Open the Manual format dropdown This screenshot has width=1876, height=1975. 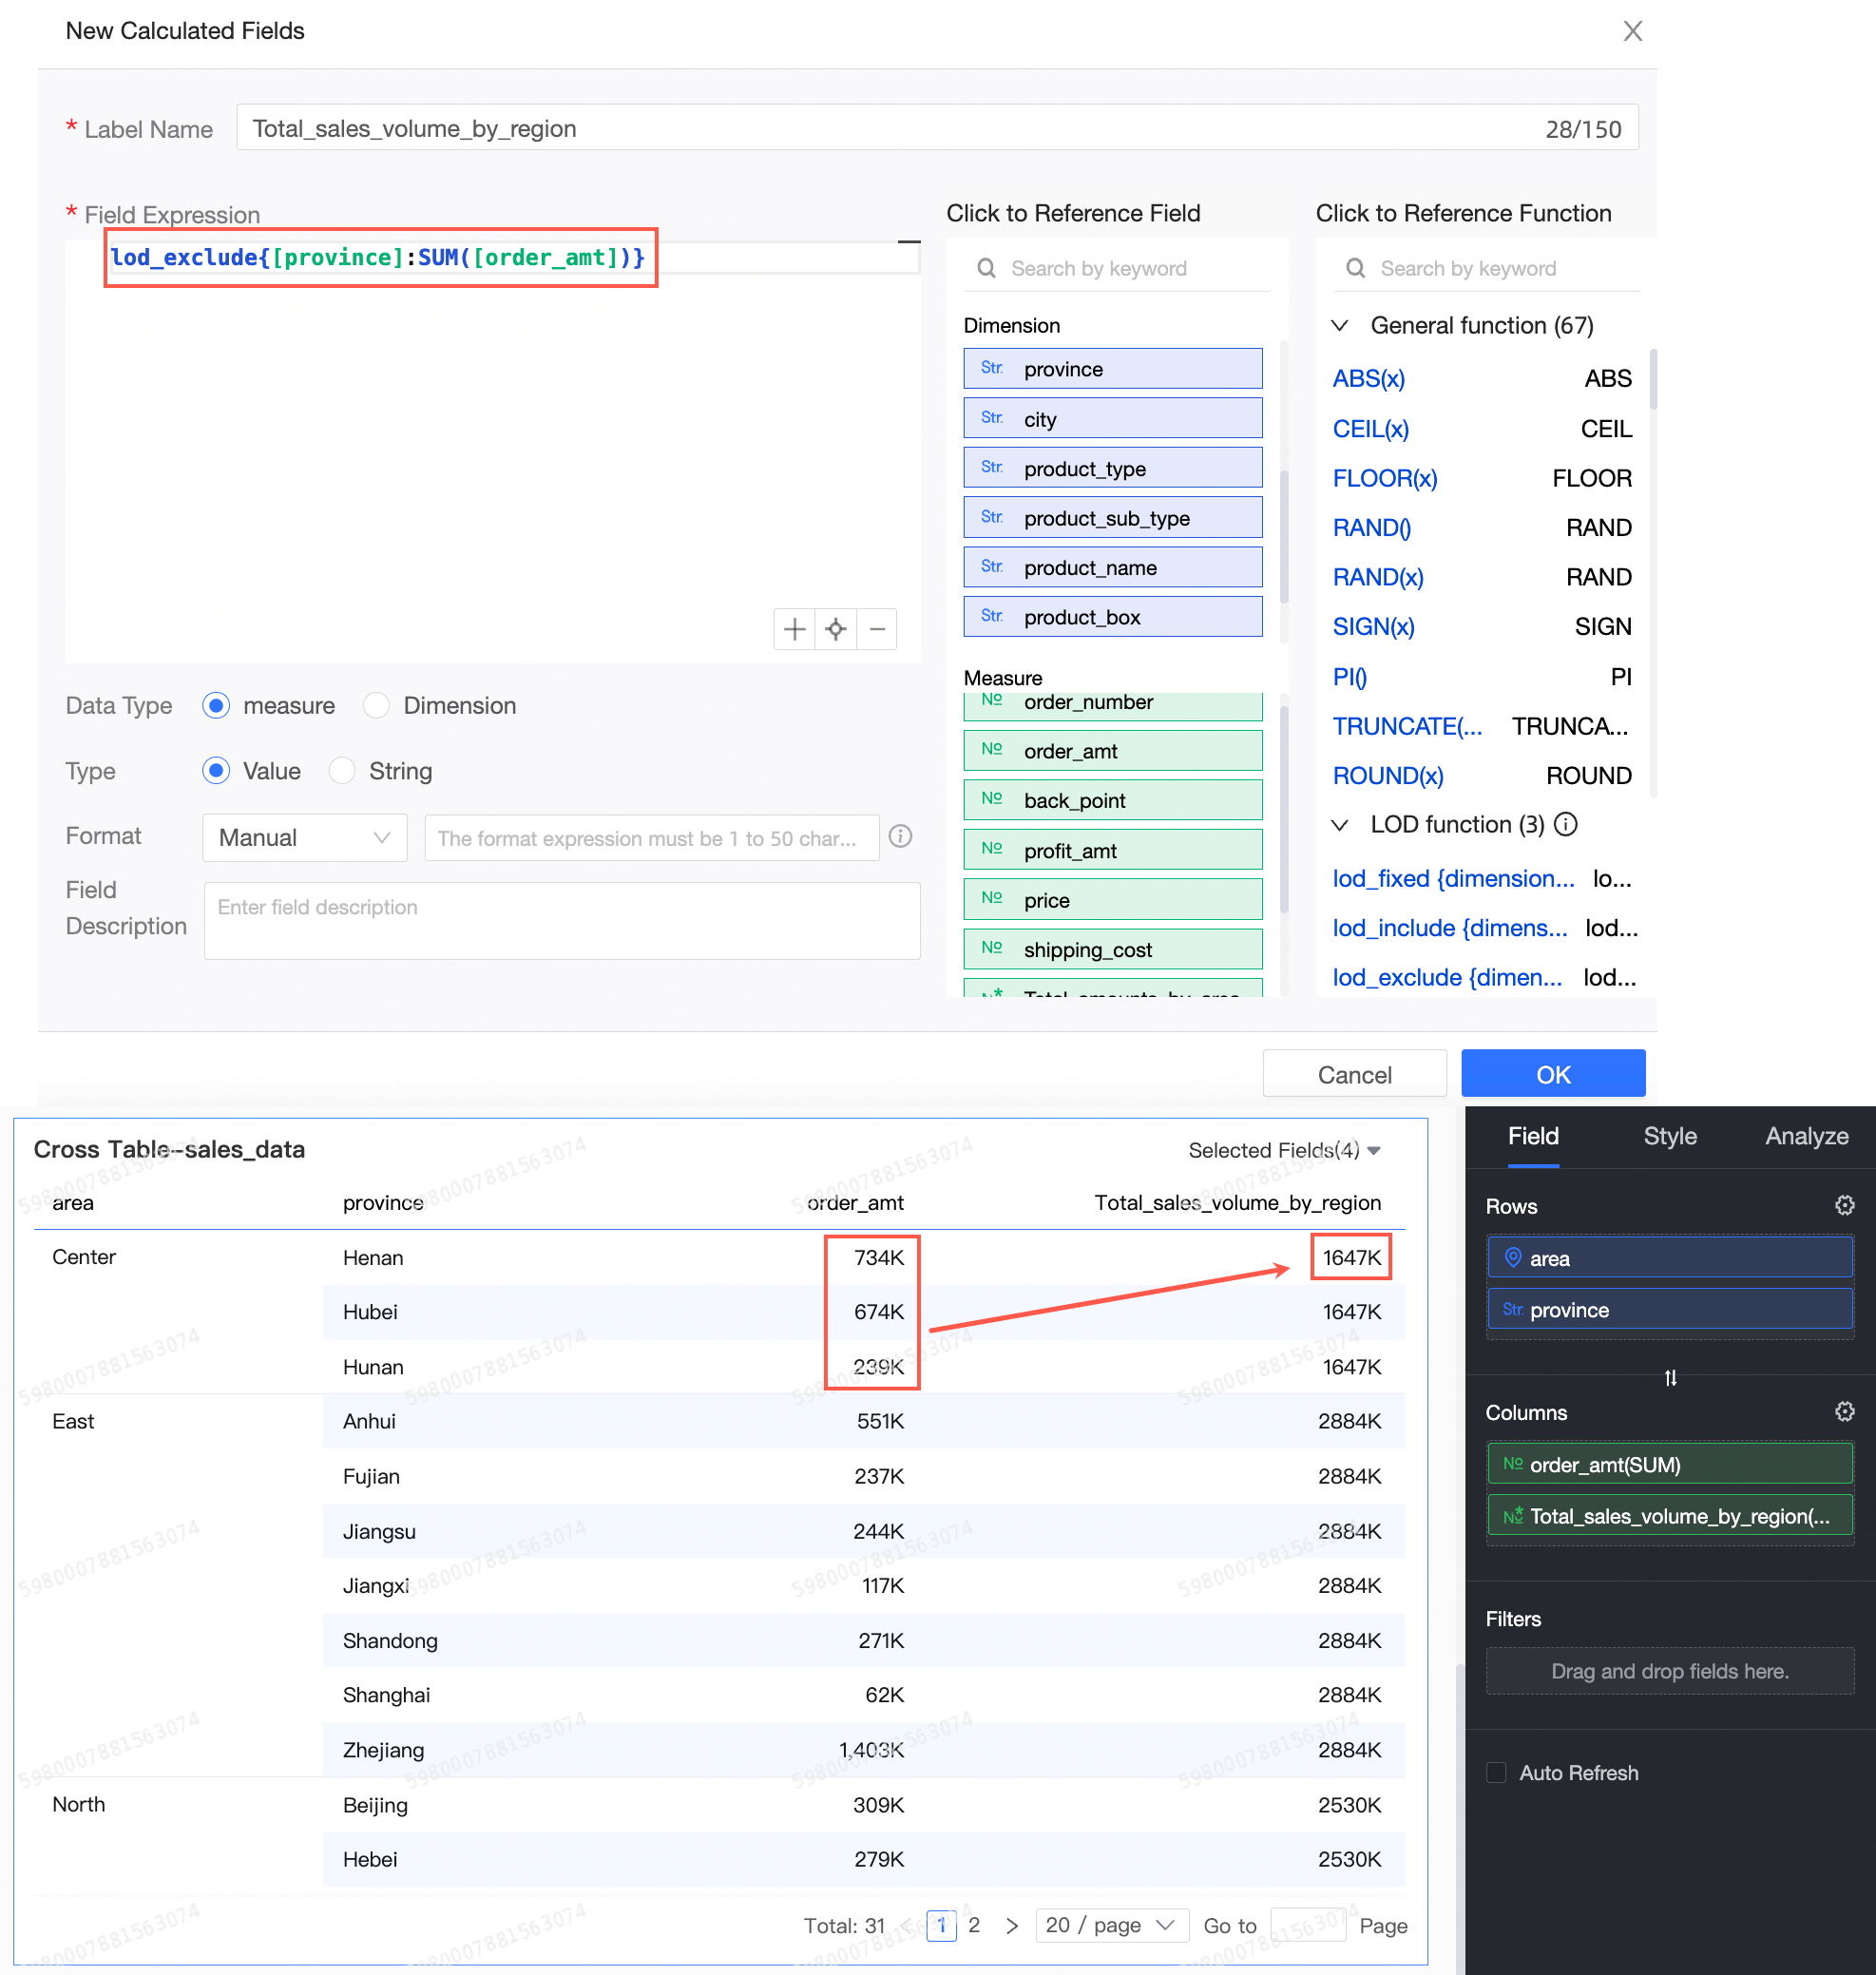[x=304, y=837]
